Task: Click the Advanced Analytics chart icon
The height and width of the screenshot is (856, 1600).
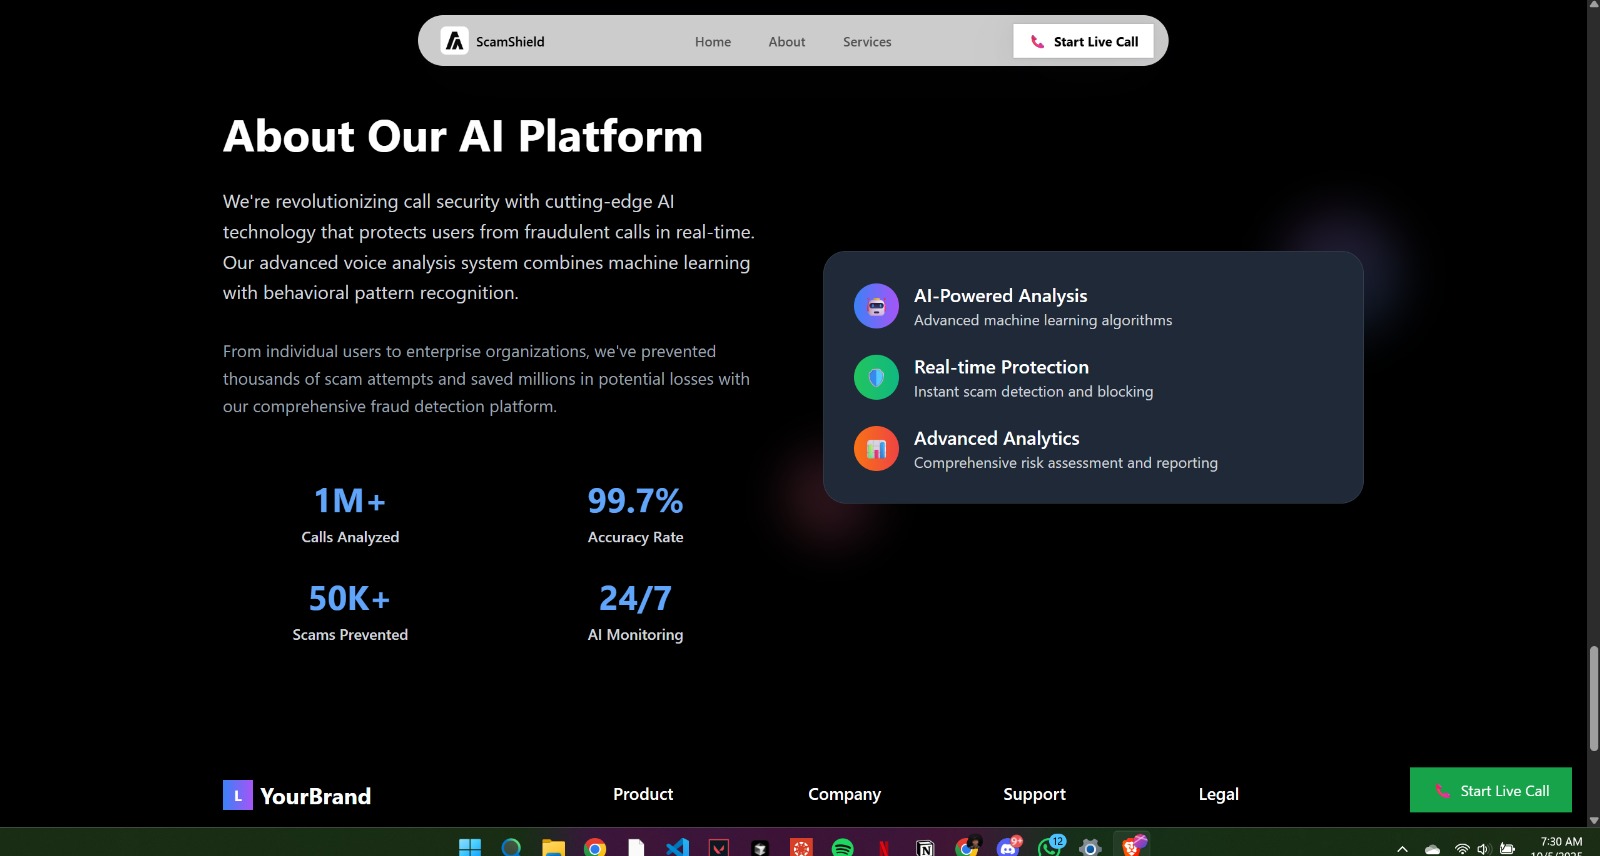Action: tap(876, 449)
